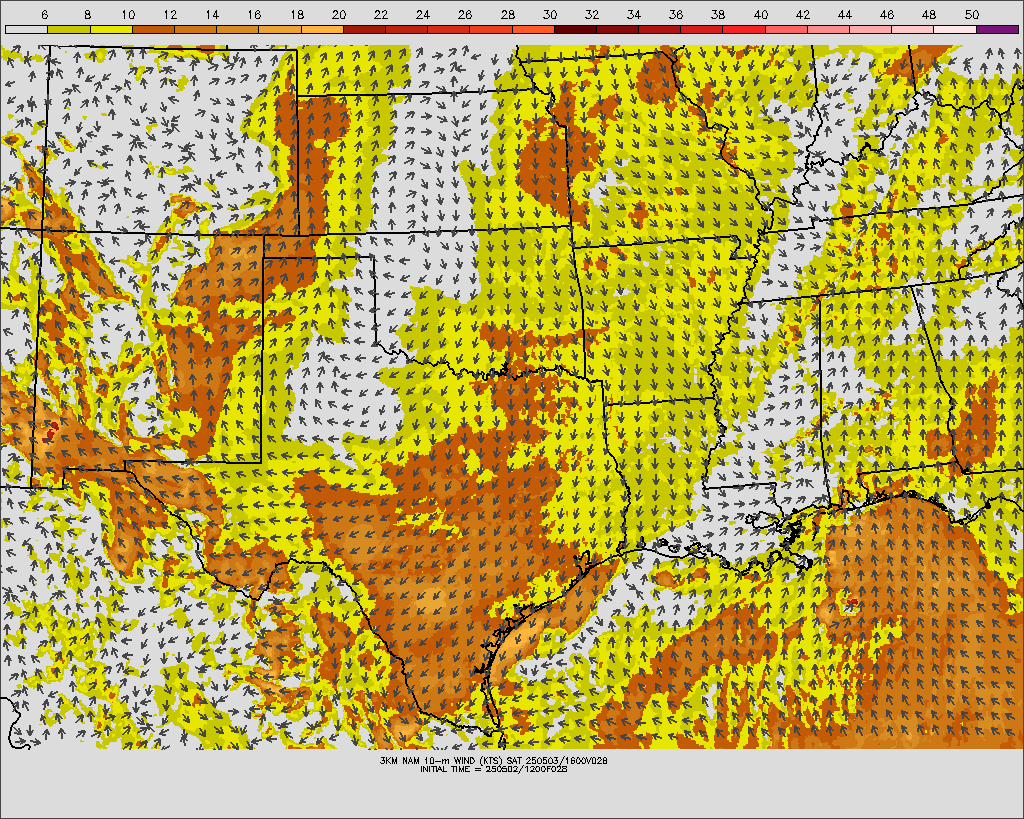Select the legend value "26"

[465, 14]
